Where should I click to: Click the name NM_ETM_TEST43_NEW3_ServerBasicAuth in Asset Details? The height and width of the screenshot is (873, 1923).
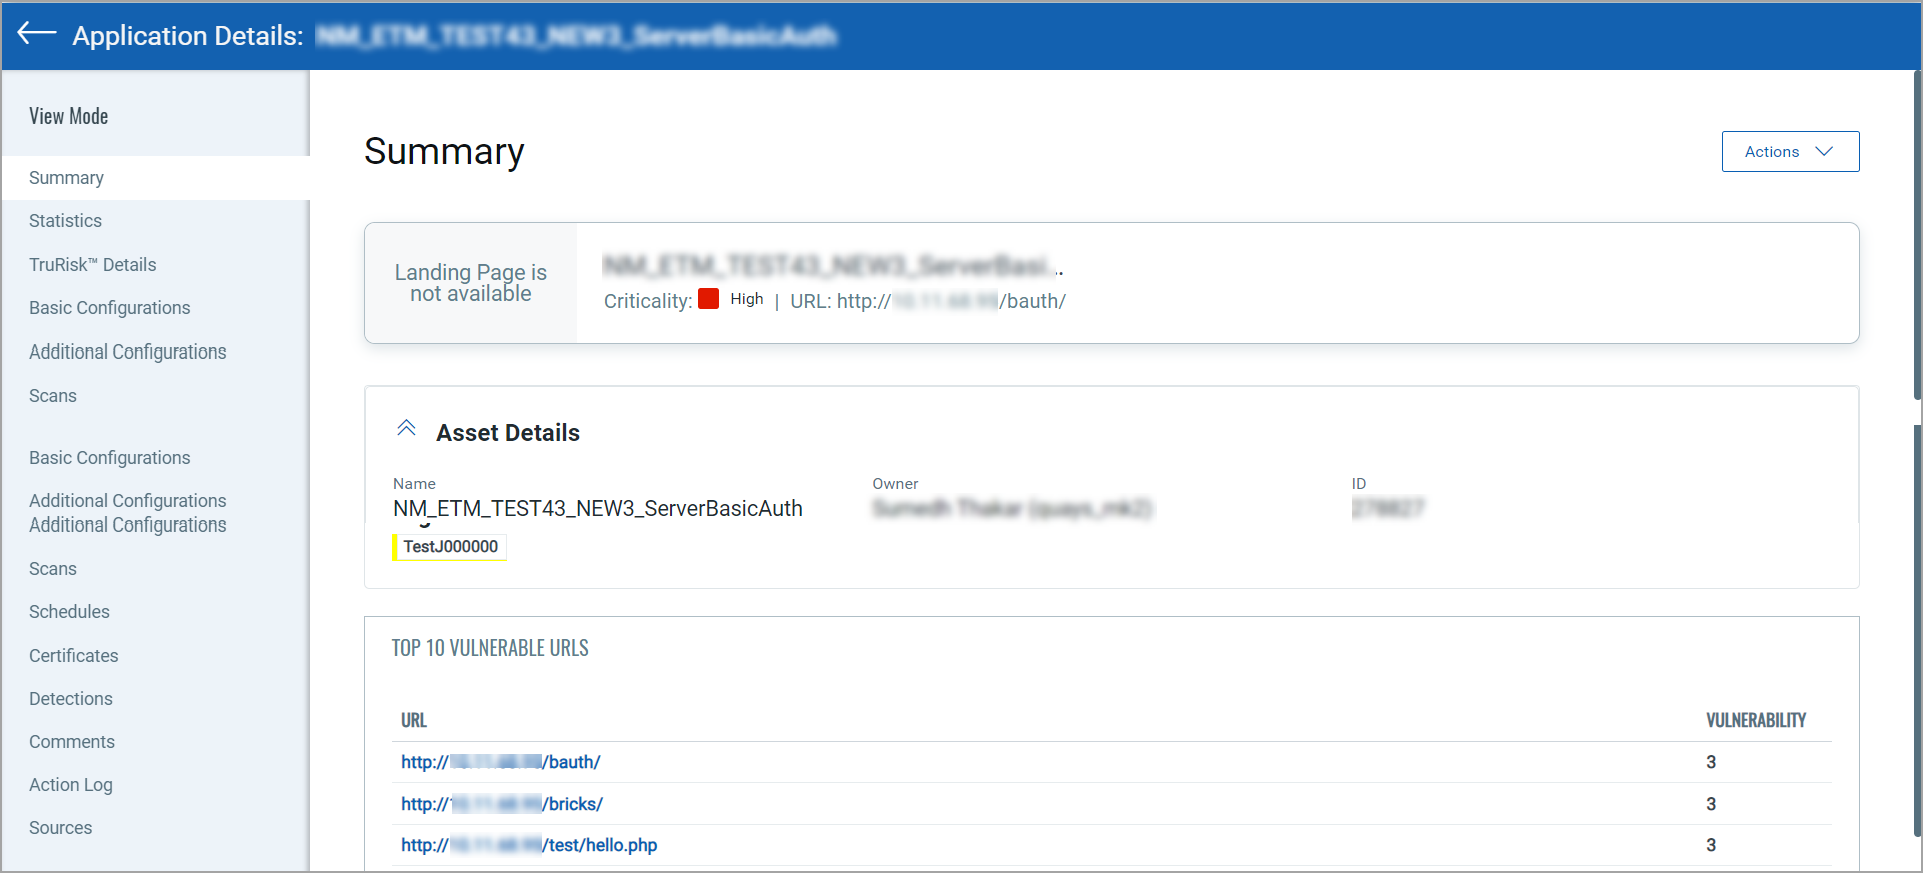pyautogui.click(x=598, y=508)
